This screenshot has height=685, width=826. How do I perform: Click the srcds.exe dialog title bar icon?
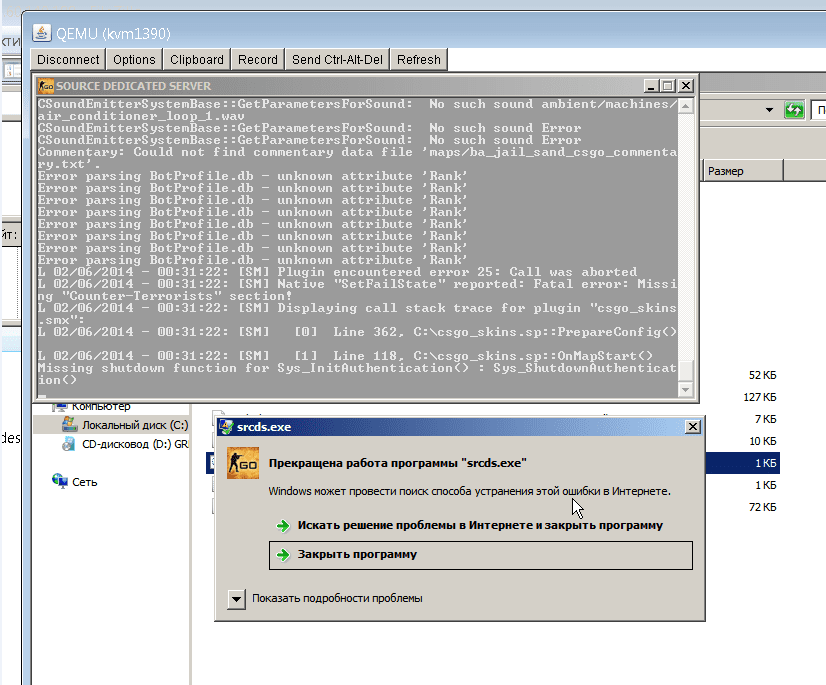click(227, 427)
